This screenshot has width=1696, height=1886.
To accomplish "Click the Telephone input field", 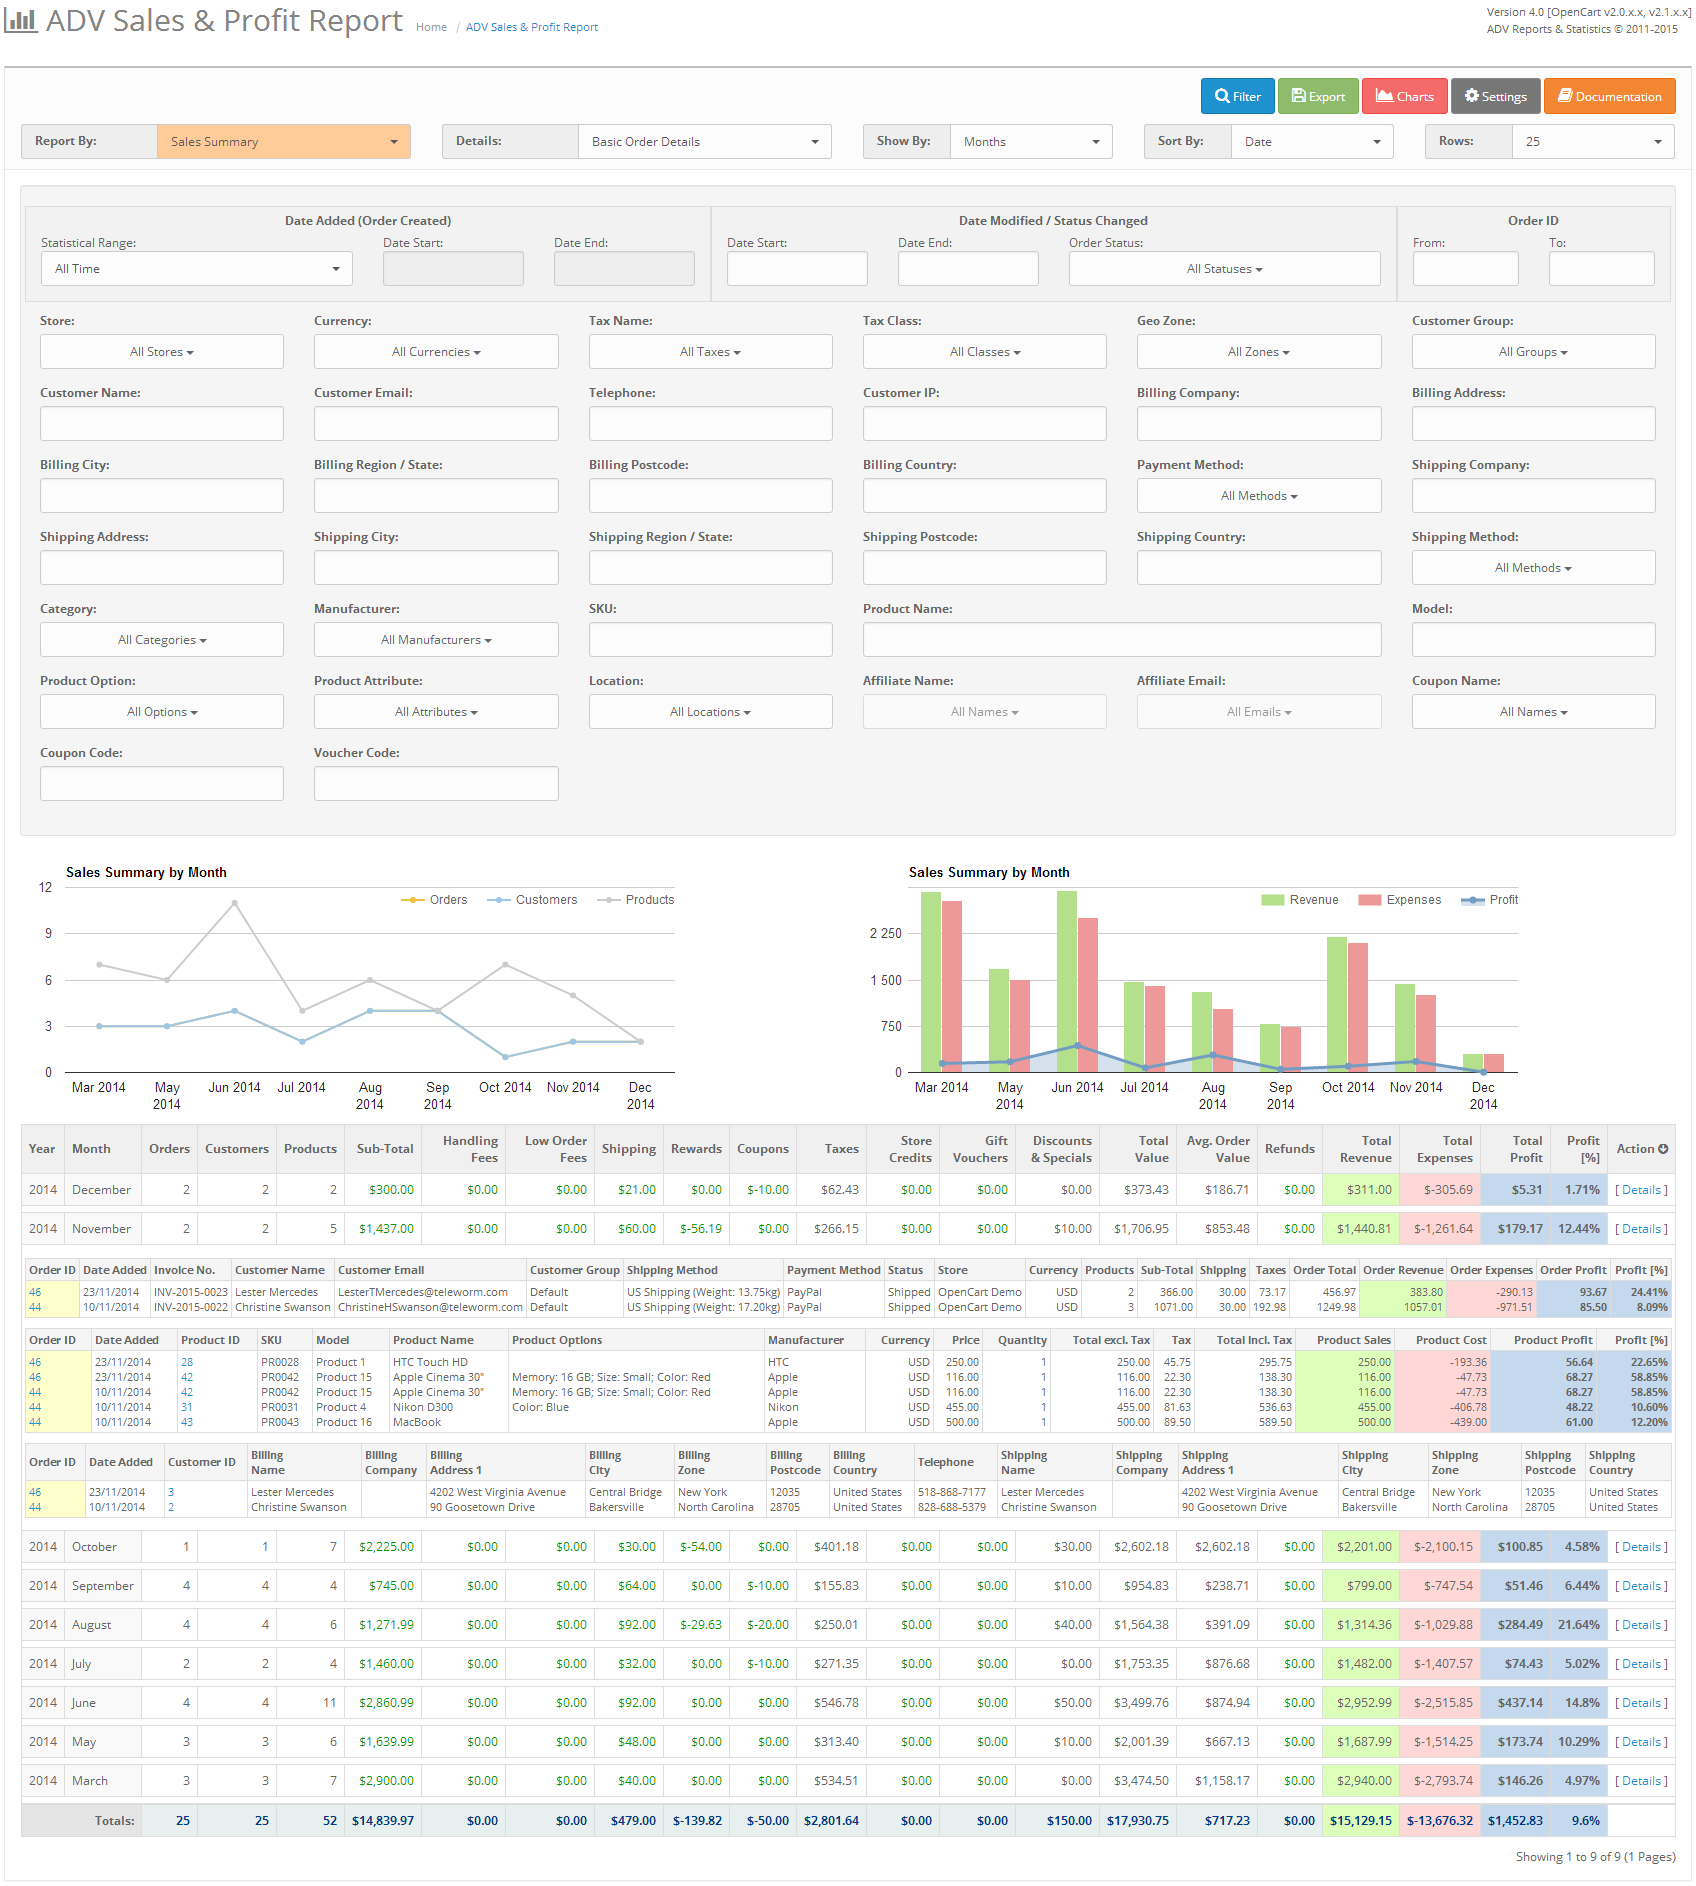I will tap(710, 423).
